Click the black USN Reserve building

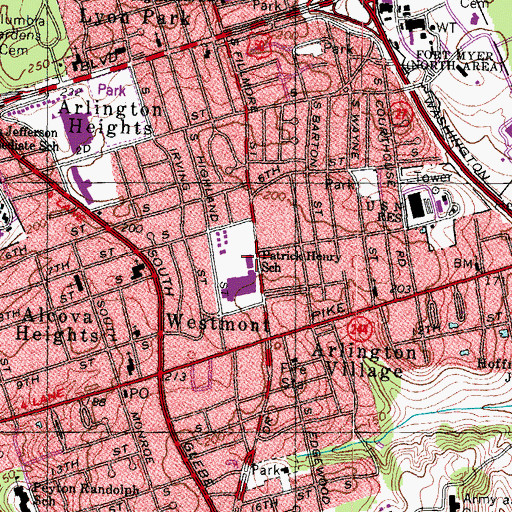(x=417, y=206)
